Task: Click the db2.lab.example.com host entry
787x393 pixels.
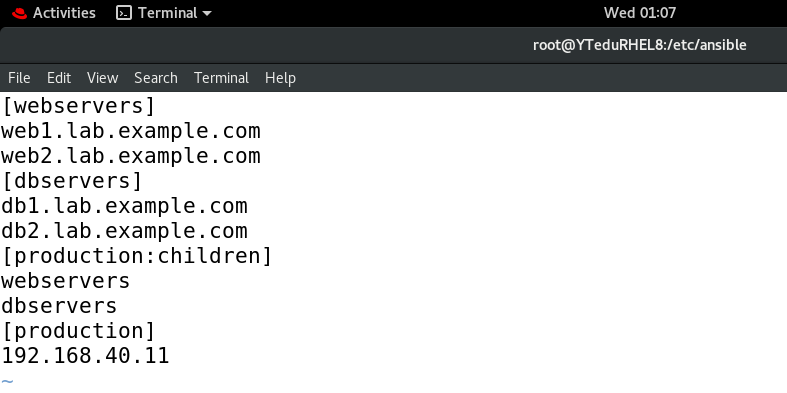Action: pyautogui.click(x=124, y=231)
